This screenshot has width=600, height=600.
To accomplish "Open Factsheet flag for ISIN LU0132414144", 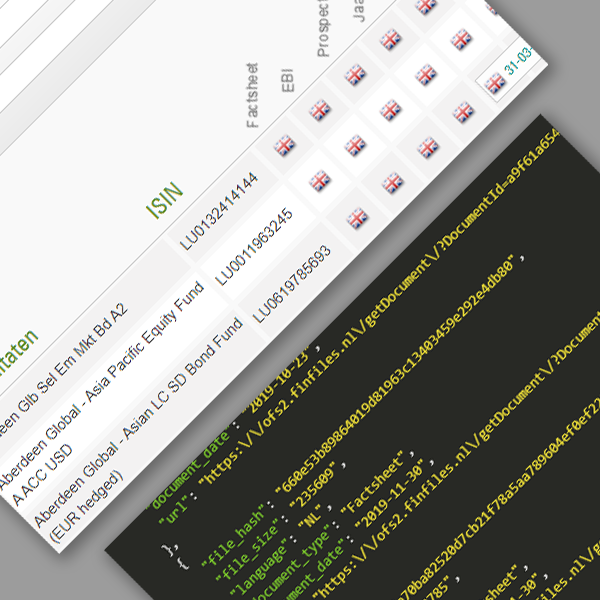I will tap(284, 145).
